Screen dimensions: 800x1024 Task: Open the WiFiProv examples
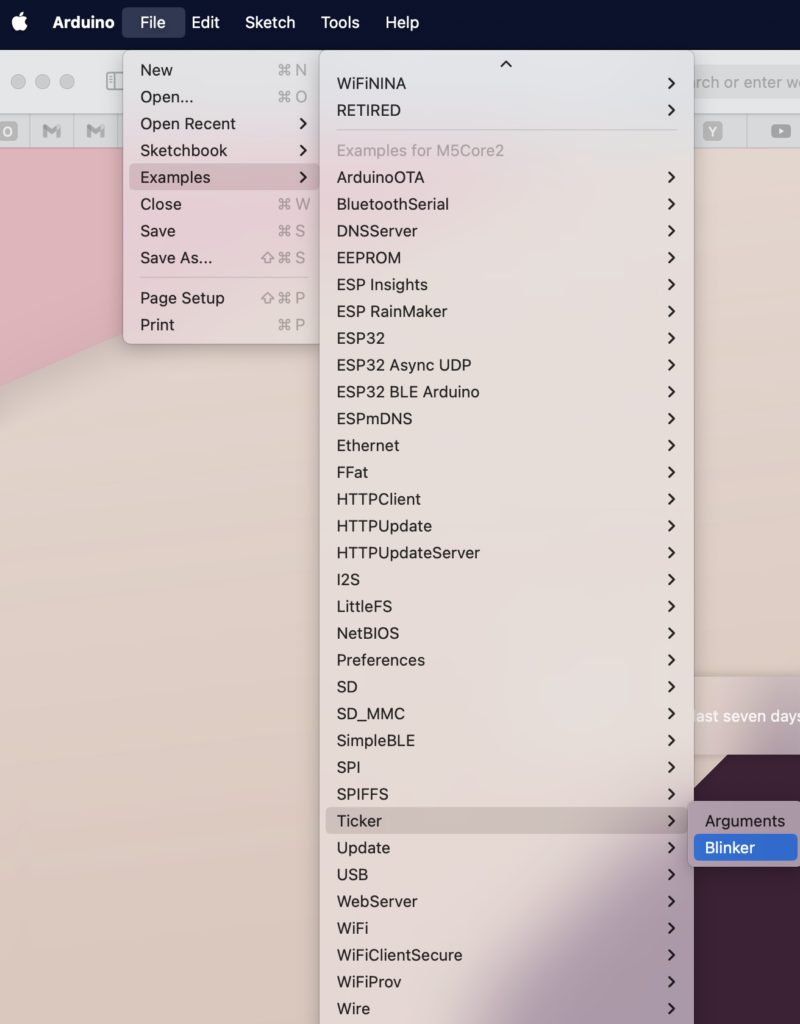pyautogui.click(x=506, y=981)
